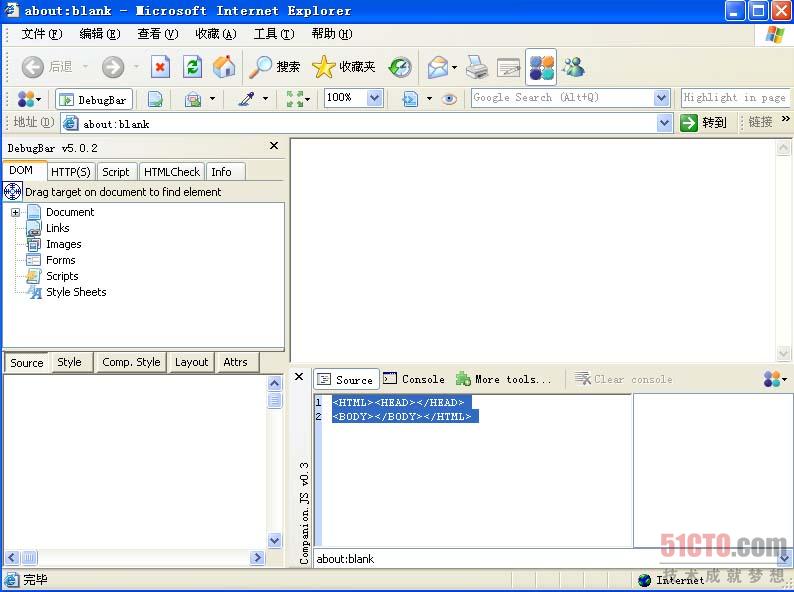The height and width of the screenshot is (592, 794).
Task: Click the DebugBar toolbar button
Action: [x=94, y=100]
